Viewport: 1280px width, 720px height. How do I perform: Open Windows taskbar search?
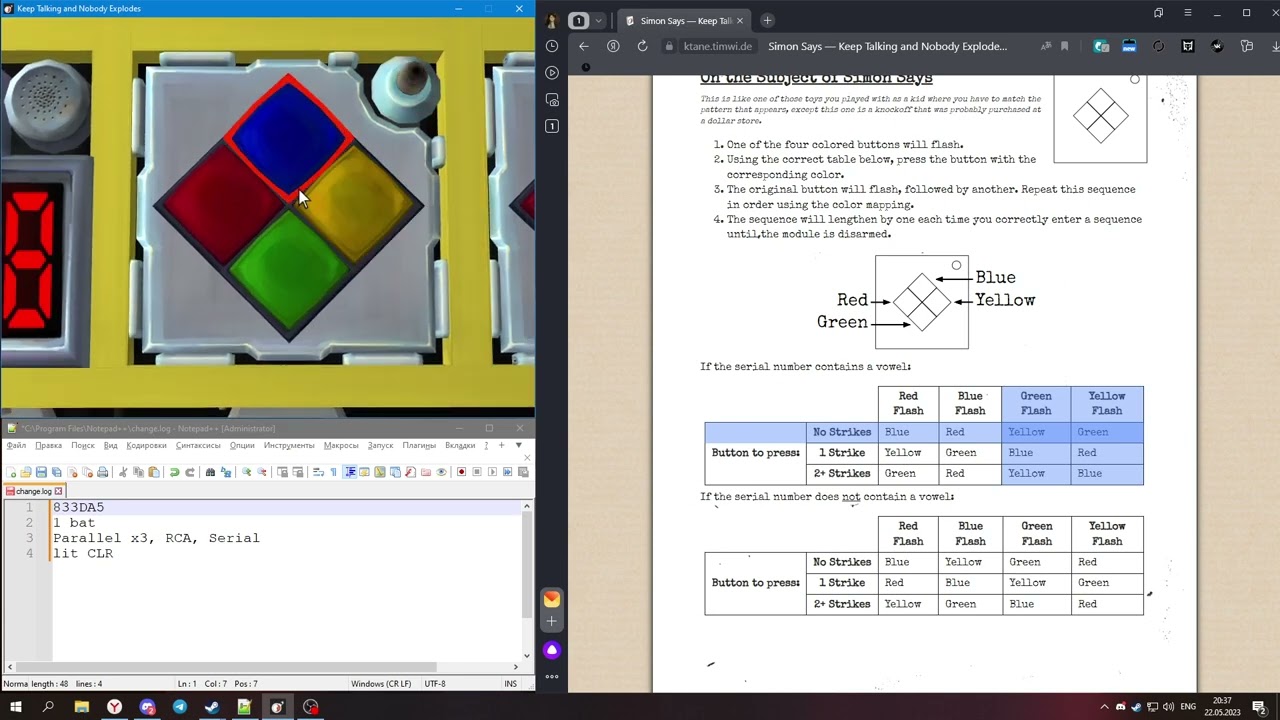point(48,707)
